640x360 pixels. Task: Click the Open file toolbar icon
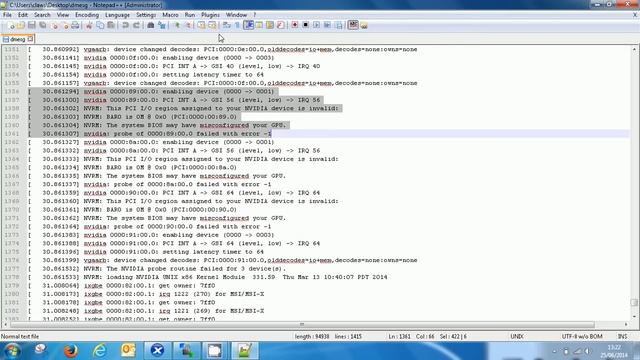21,25
